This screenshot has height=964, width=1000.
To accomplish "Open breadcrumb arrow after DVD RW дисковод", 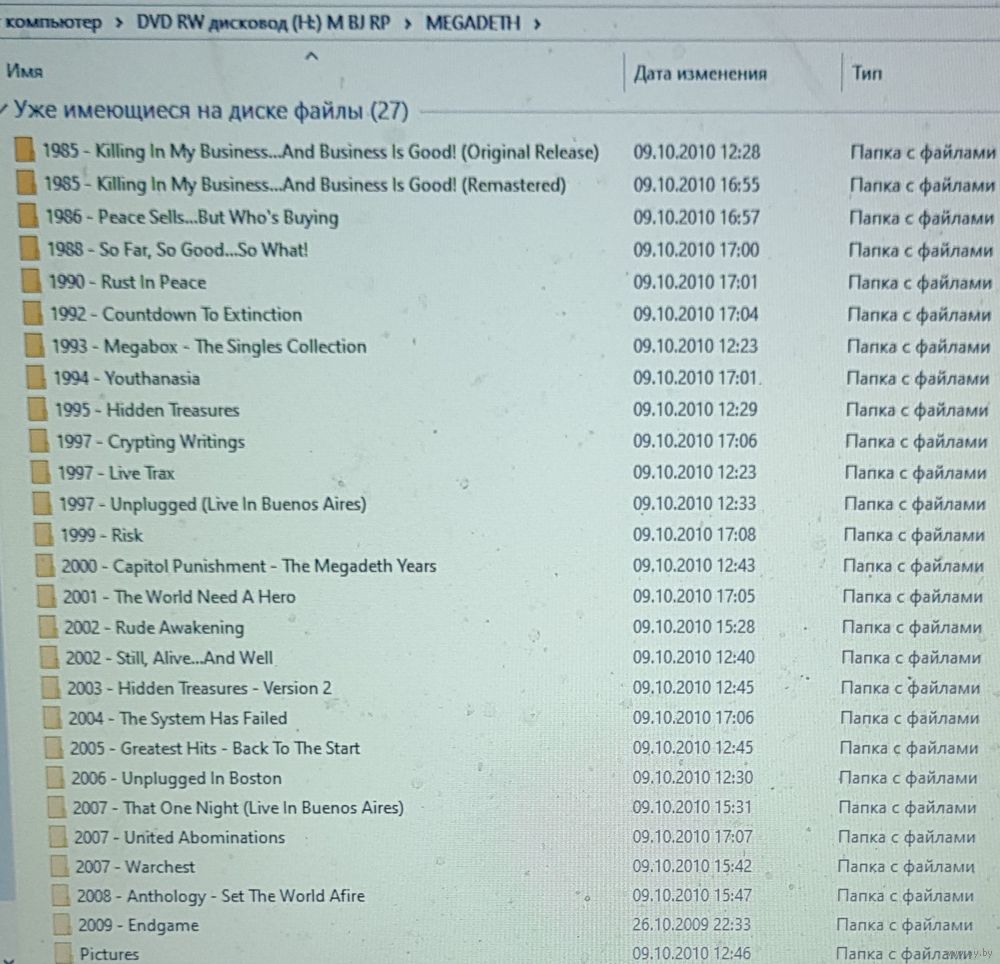I will (408, 24).
